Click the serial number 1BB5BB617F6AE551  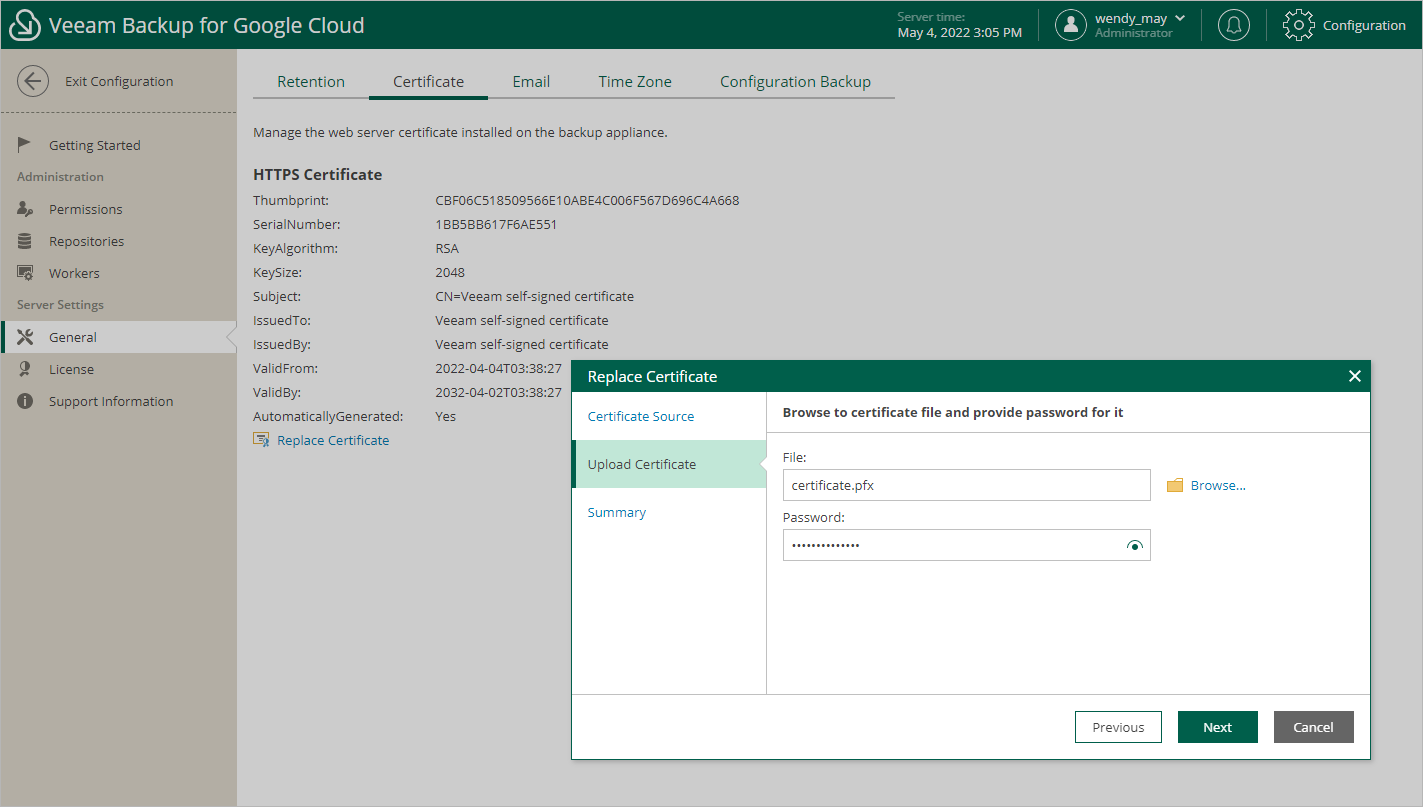(496, 224)
